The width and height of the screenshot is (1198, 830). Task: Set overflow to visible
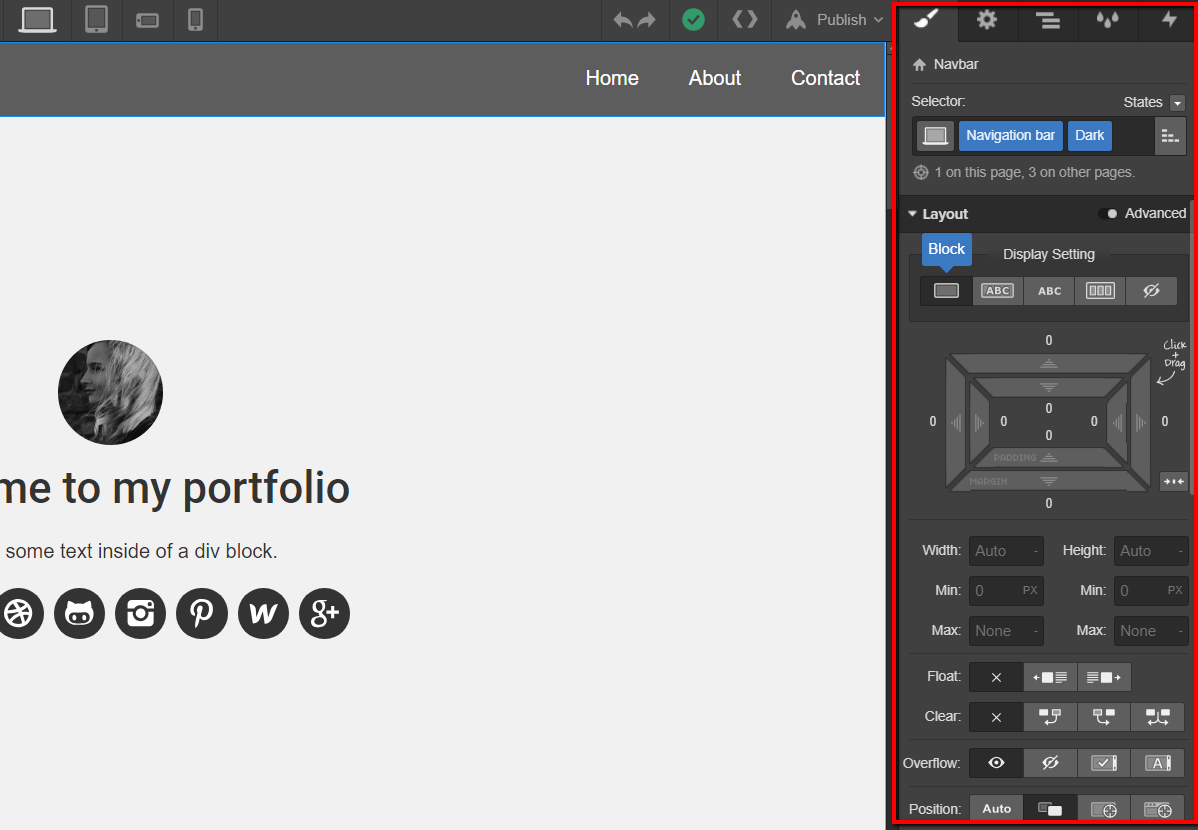coord(996,763)
